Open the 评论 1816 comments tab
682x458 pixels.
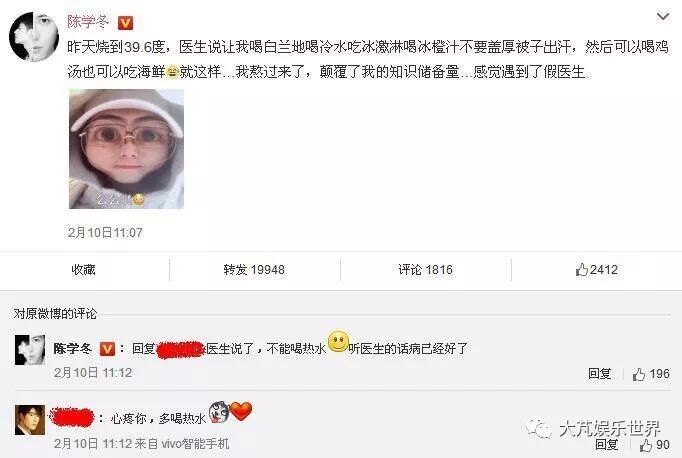[x=425, y=270]
